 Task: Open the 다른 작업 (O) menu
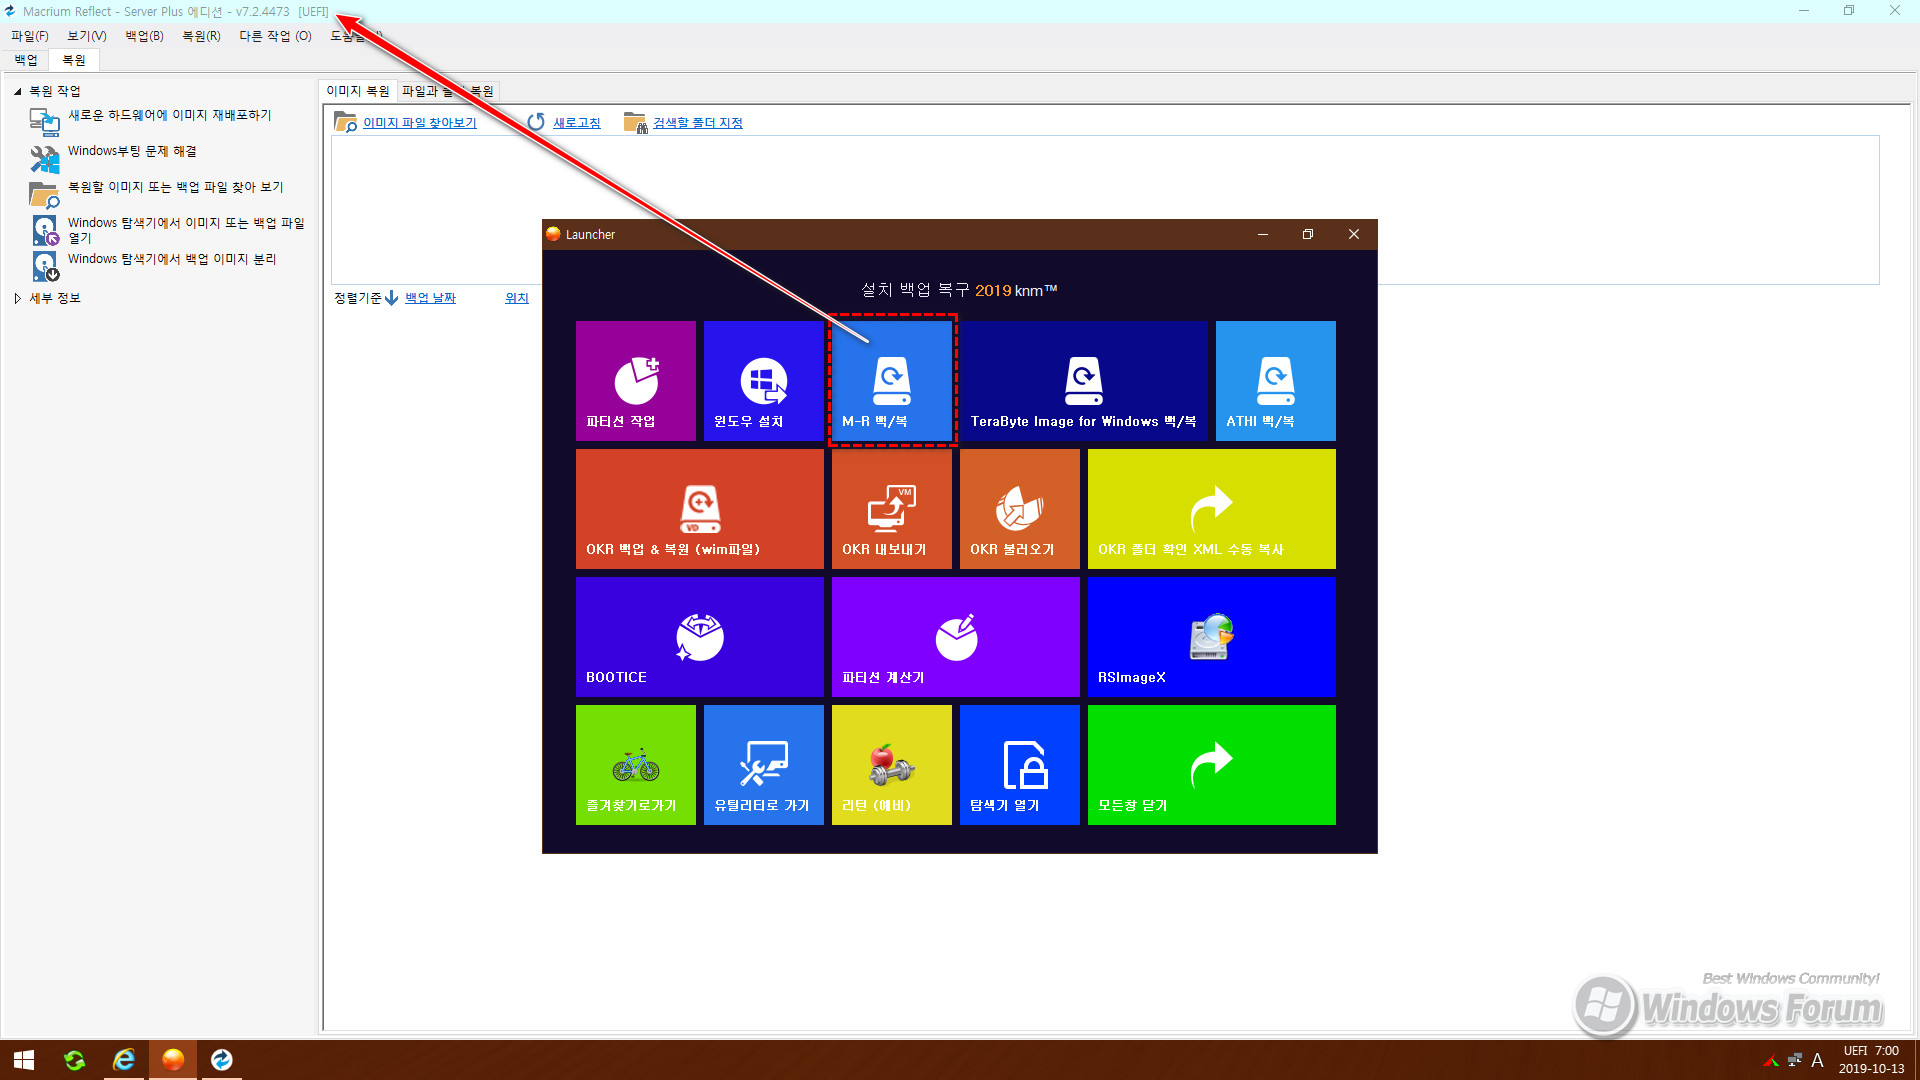[275, 36]
